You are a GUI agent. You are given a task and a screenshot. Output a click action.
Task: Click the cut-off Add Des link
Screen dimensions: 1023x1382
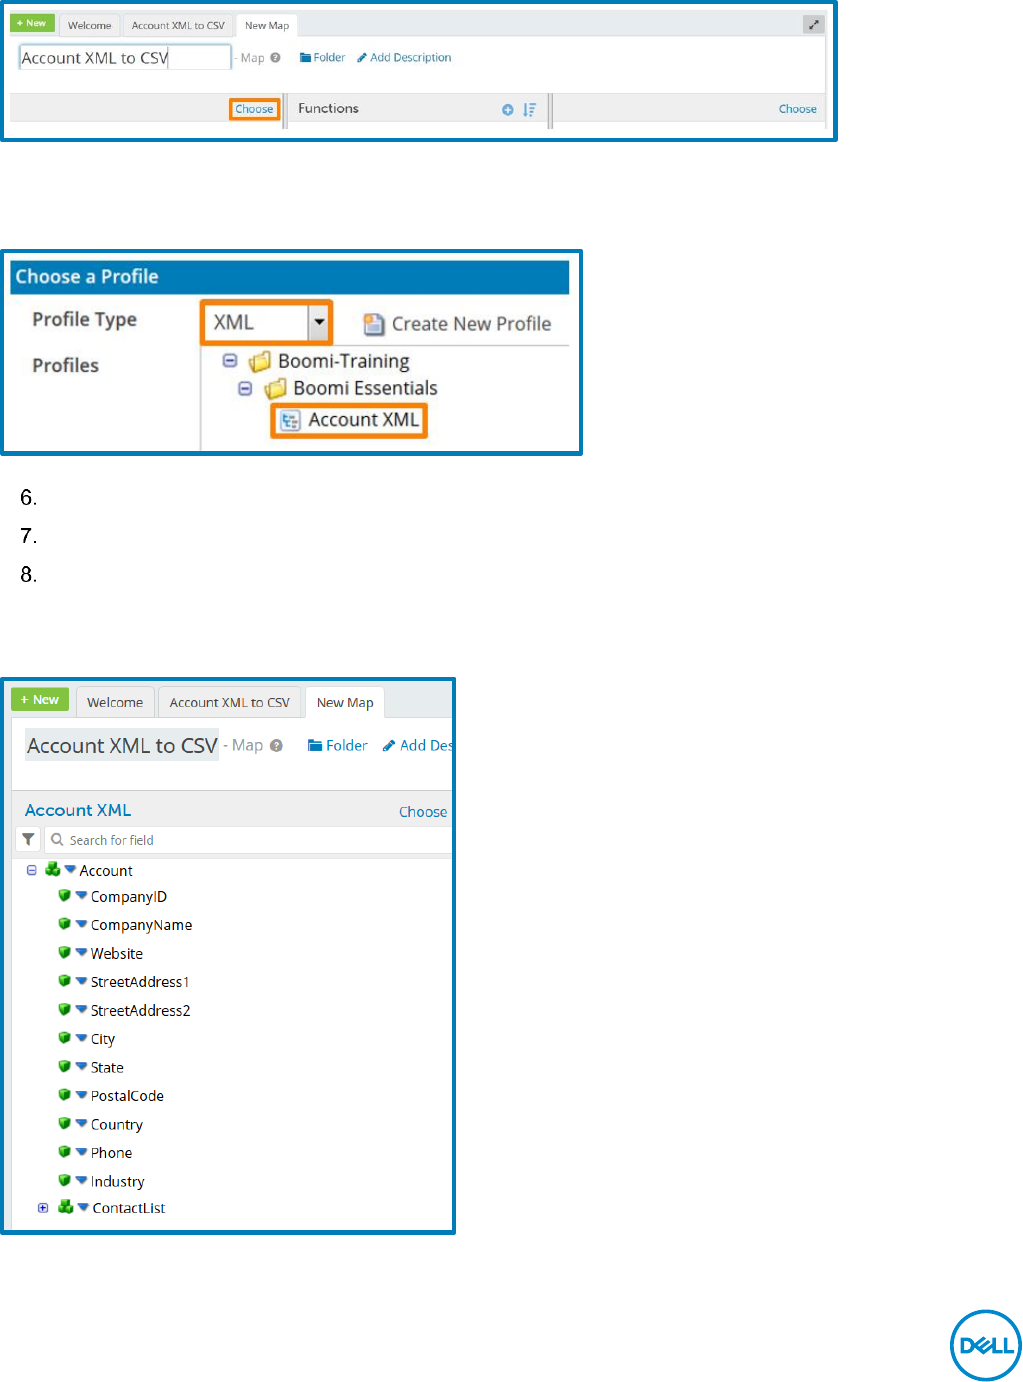pos(418,745)
